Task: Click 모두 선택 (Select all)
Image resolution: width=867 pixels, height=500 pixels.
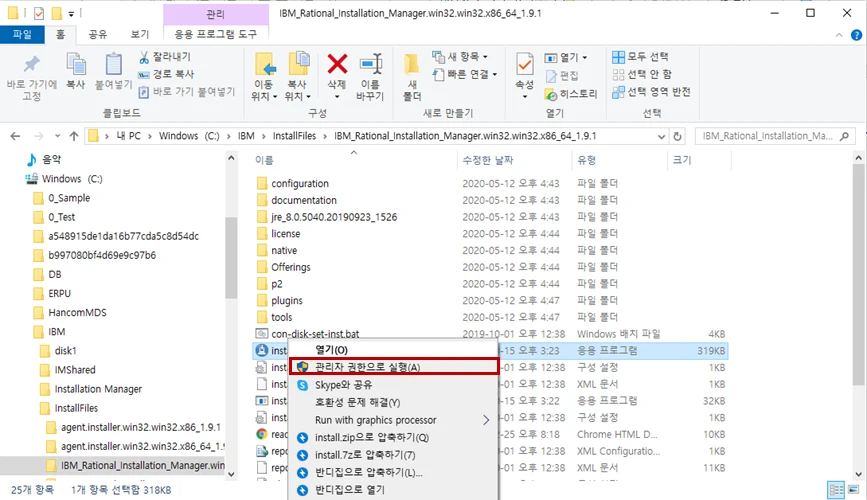Action: [x=647, y=57]
